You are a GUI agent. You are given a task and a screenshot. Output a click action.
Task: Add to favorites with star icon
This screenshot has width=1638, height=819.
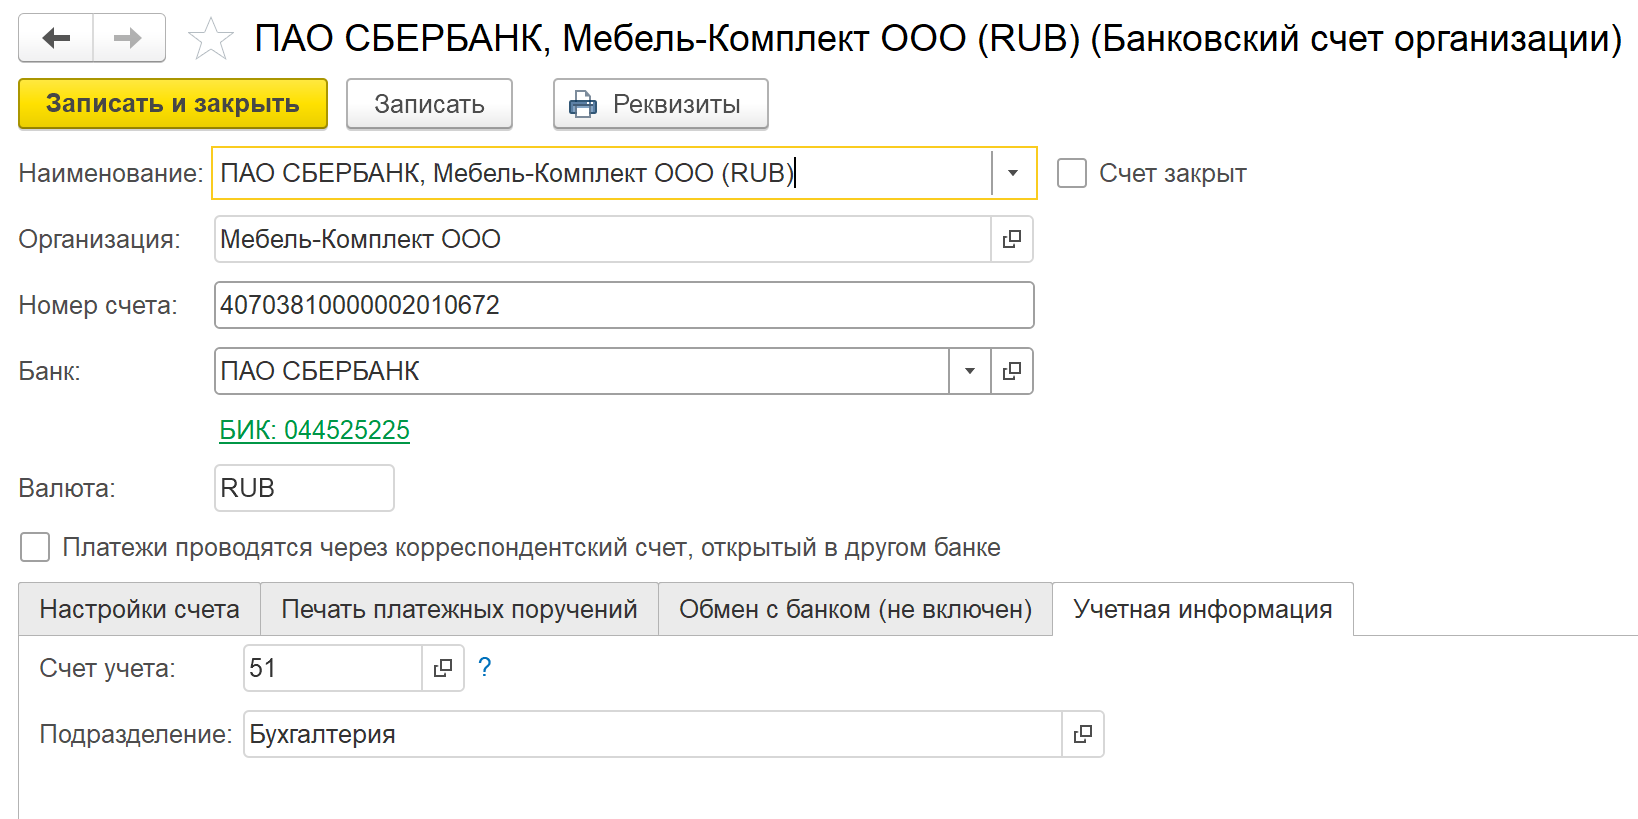point(210,39)
